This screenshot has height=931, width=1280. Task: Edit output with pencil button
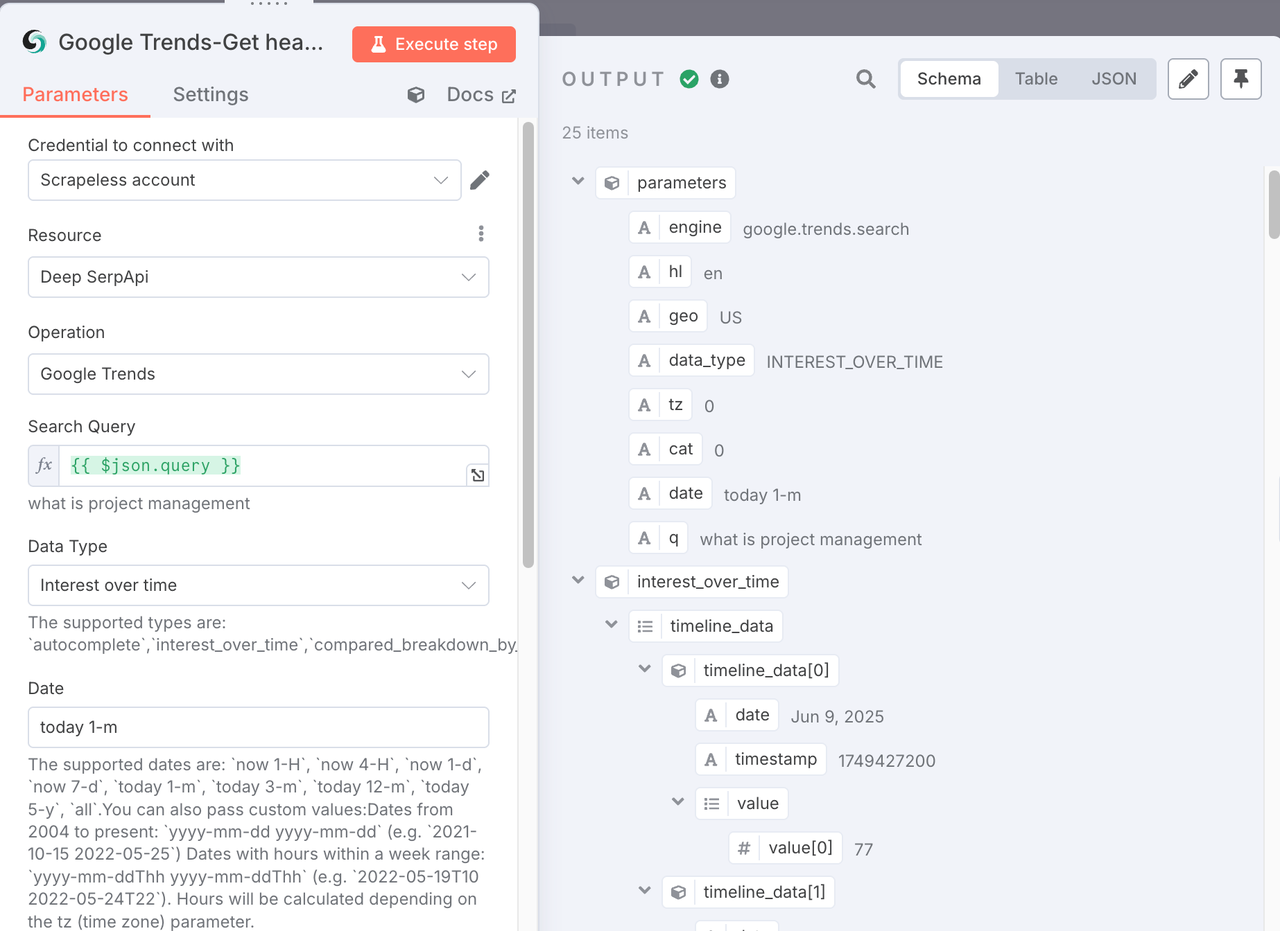pos(1188,79)
